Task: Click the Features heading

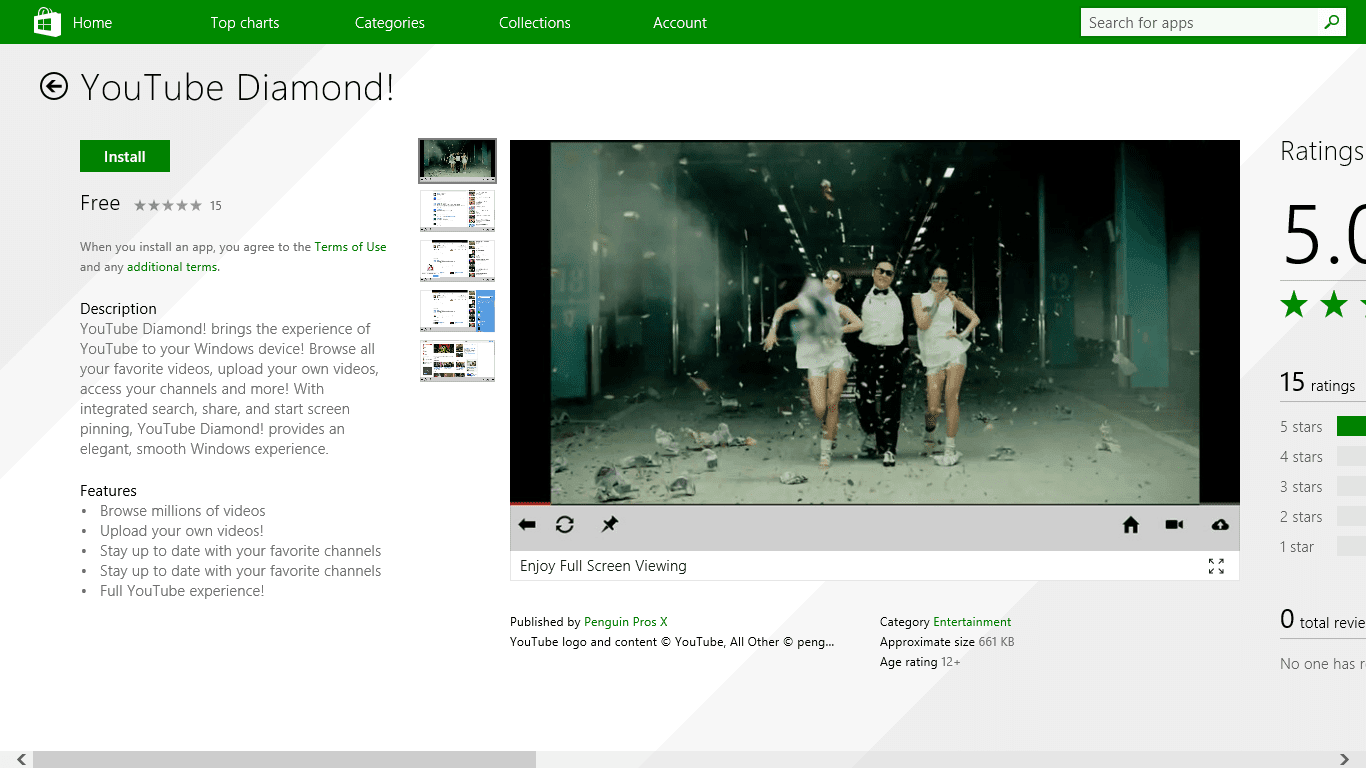Action: 109,491
